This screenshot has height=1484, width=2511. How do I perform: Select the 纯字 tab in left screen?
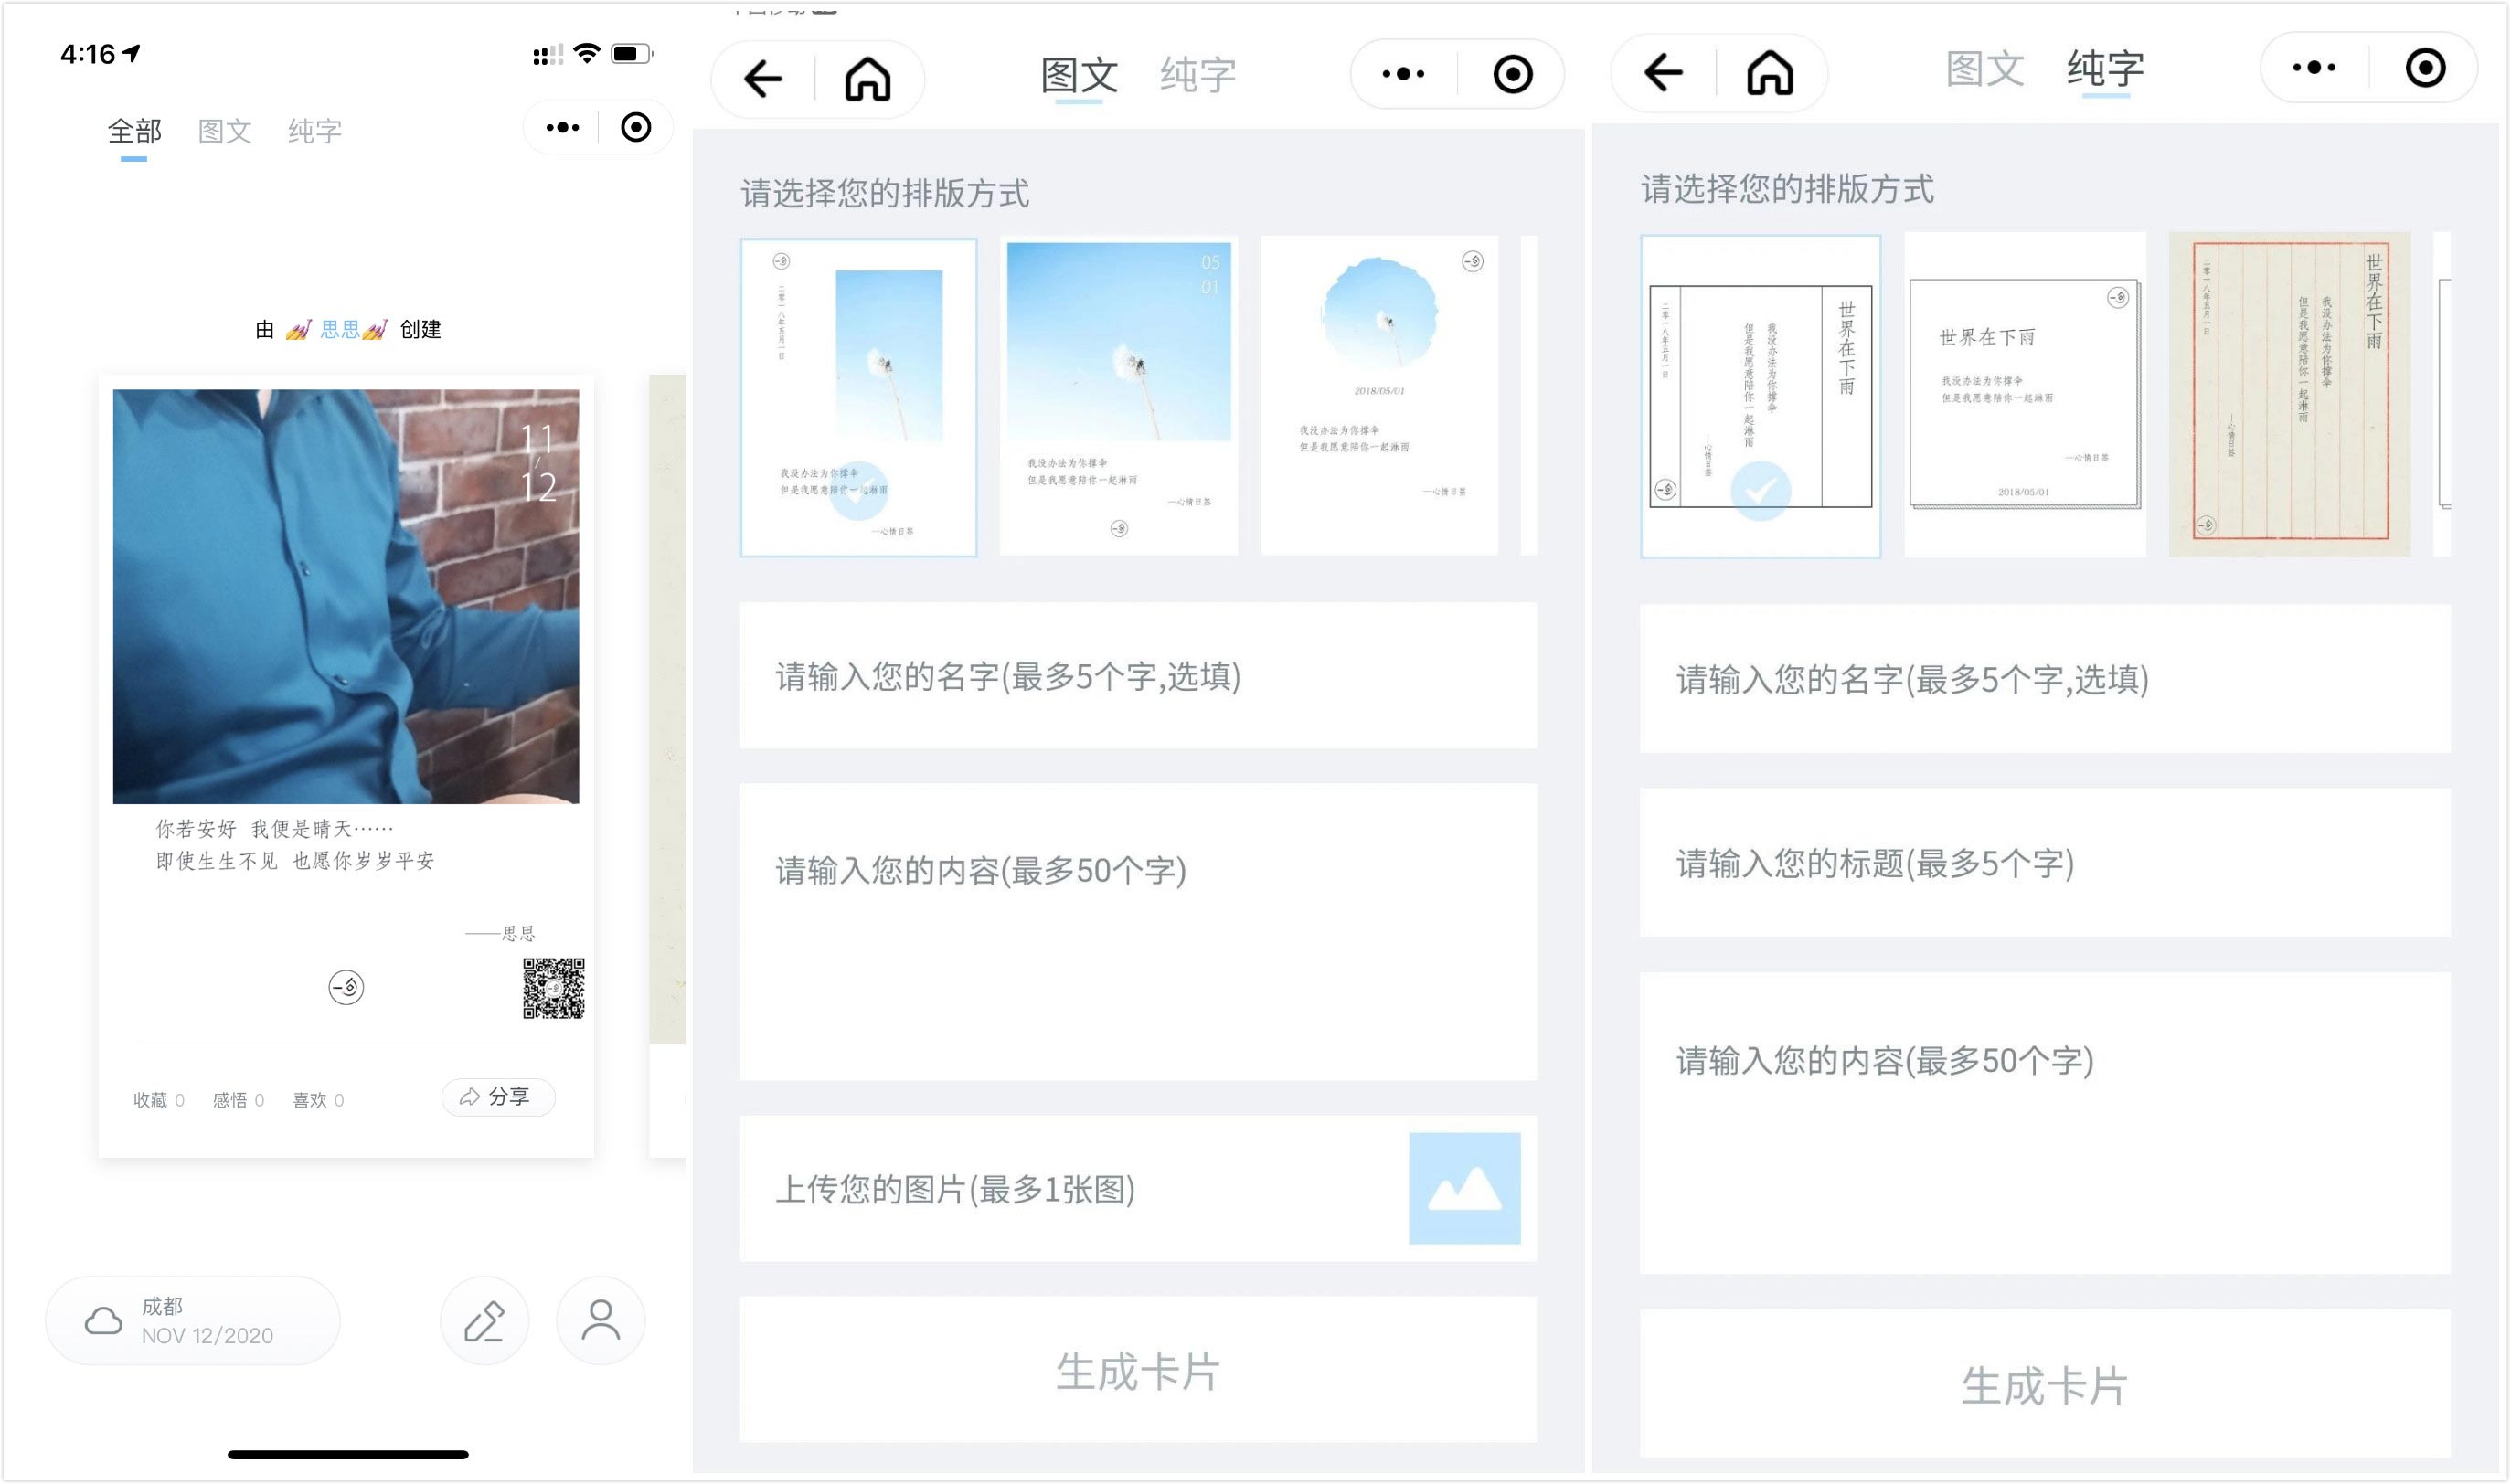click(314, 131)
